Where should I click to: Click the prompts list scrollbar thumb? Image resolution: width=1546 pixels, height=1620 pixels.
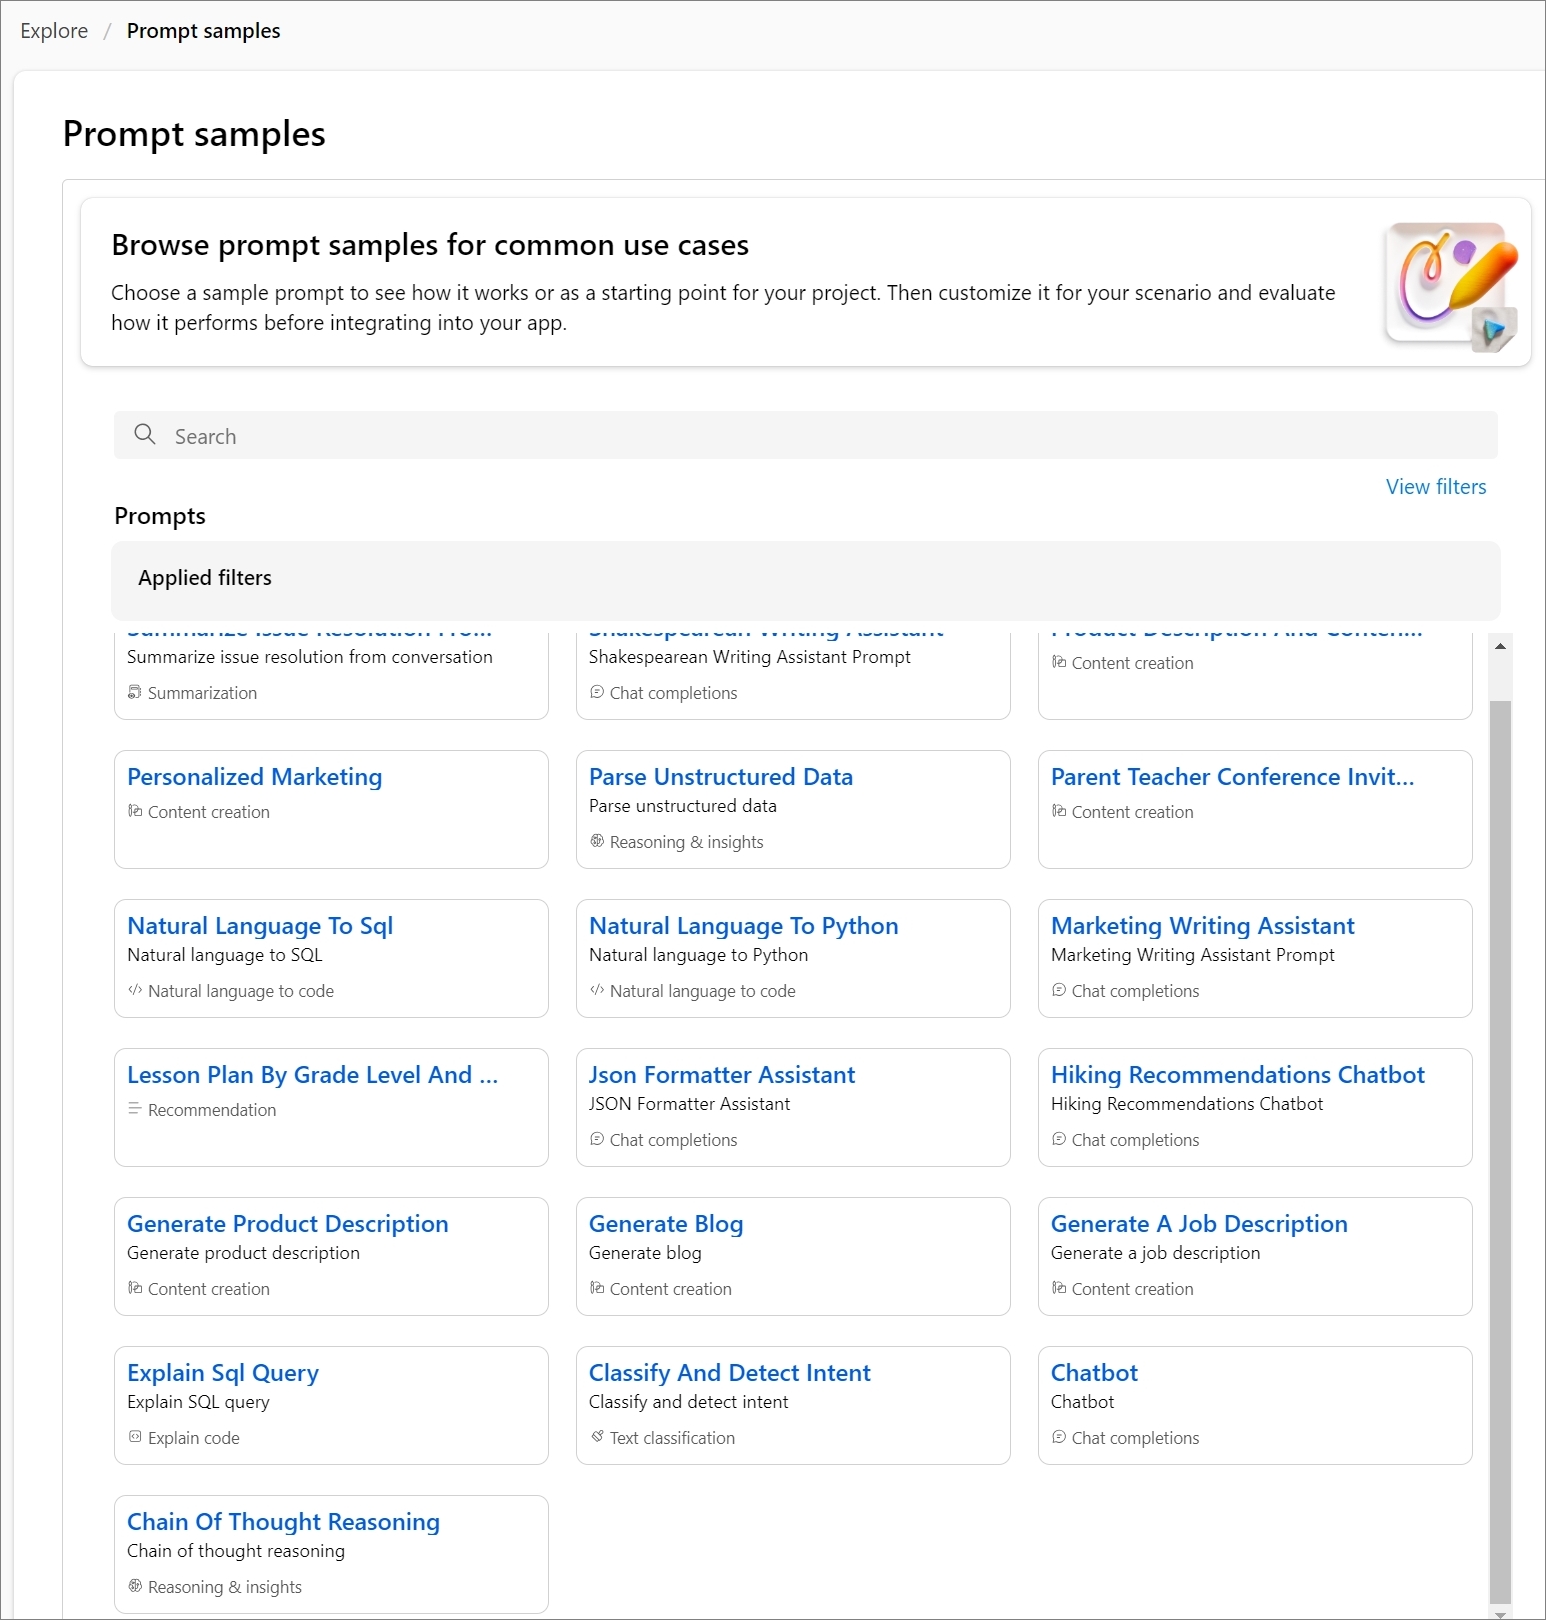[x=1500, y=1150]
